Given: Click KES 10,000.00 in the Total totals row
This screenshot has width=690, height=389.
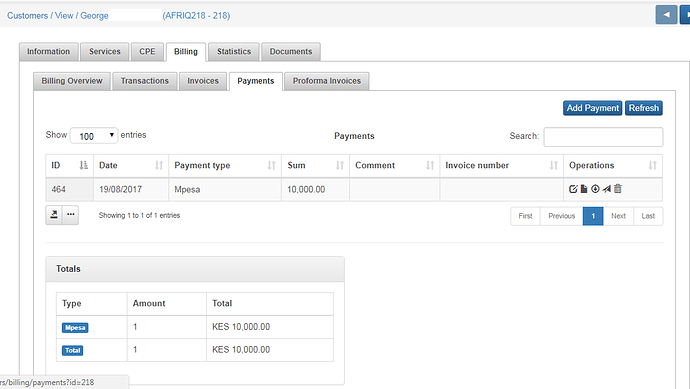Looking at the screenshot, I should coord(241,349).
